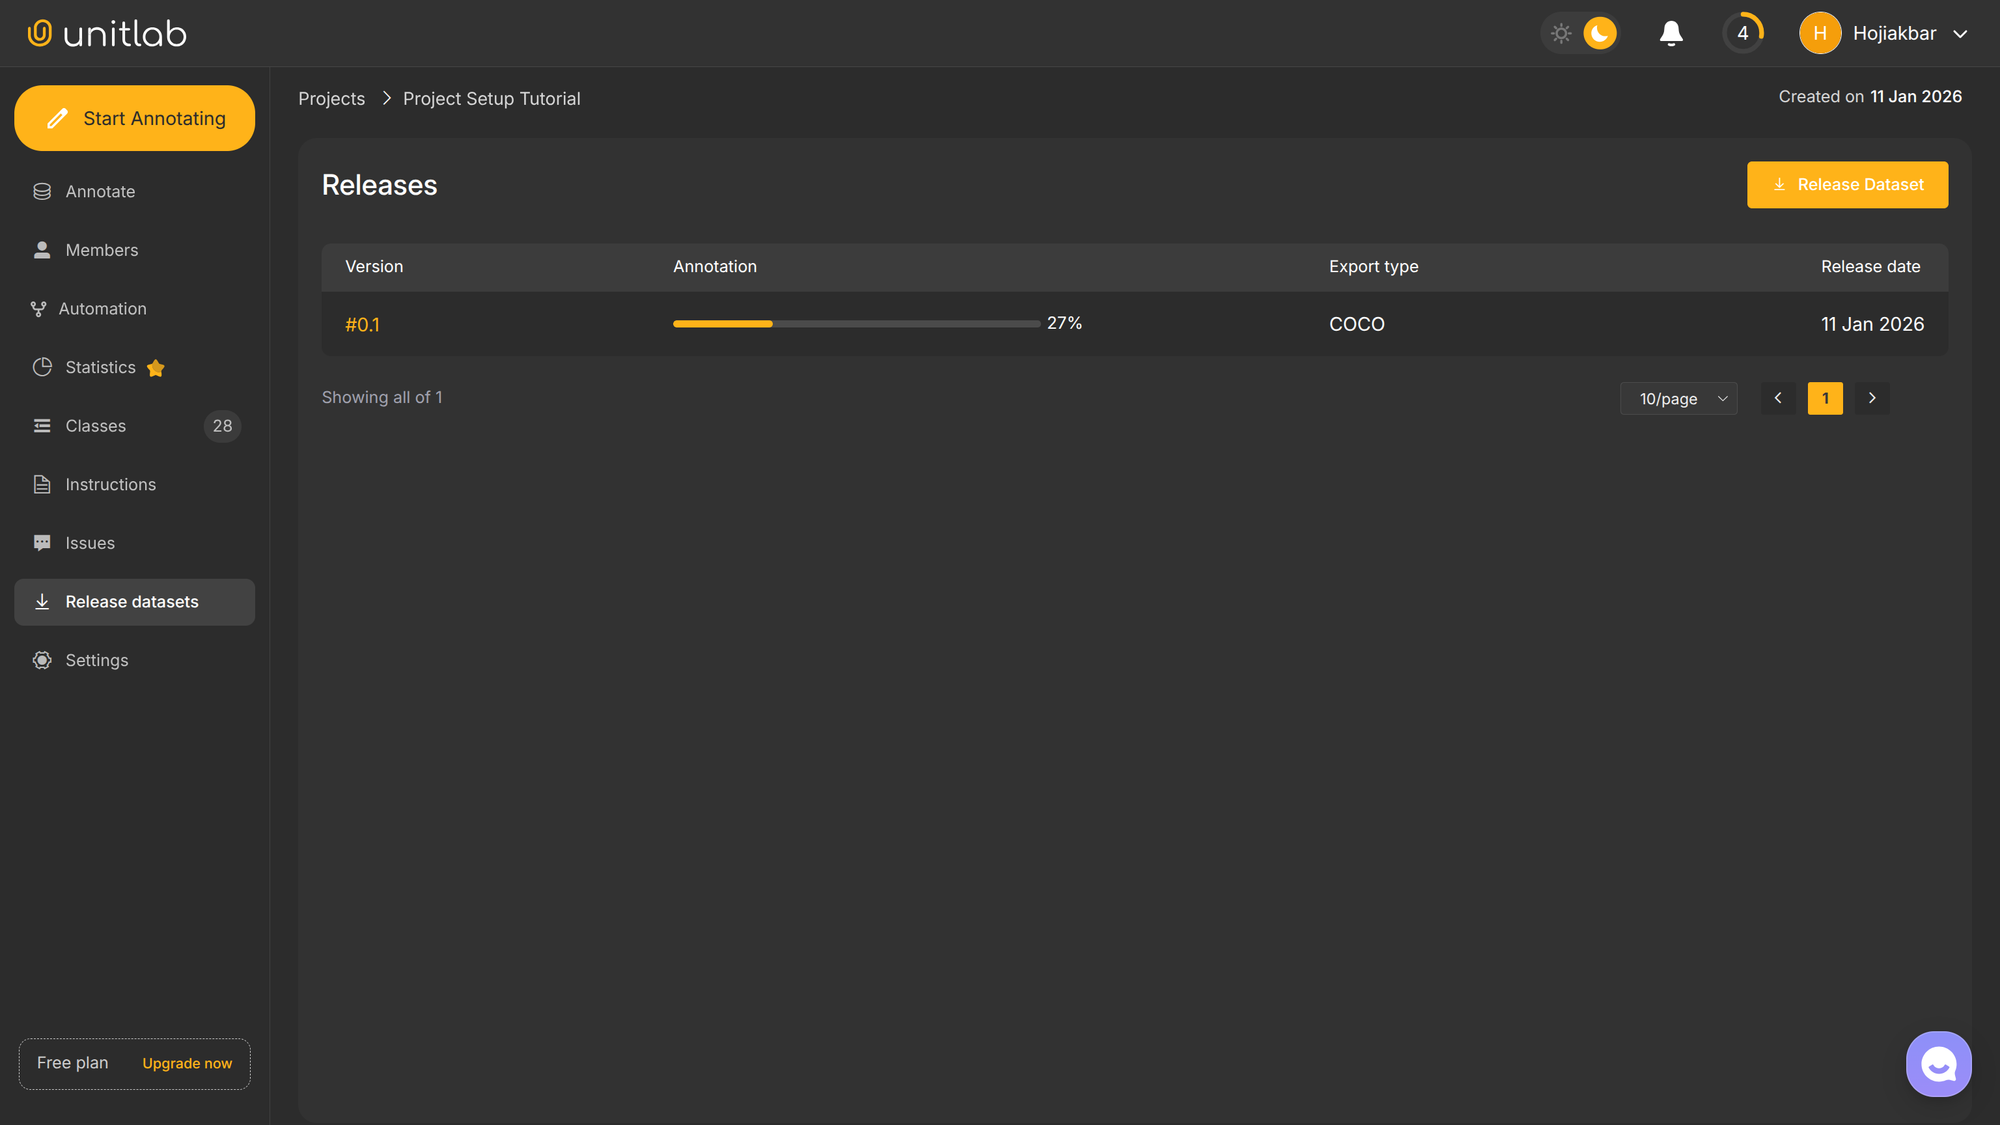Image resolution: width=2000 pixels, height=1125 pixels.
Task: Open the Annotate section from the sidebar
Action: click(x=100, y=191)
